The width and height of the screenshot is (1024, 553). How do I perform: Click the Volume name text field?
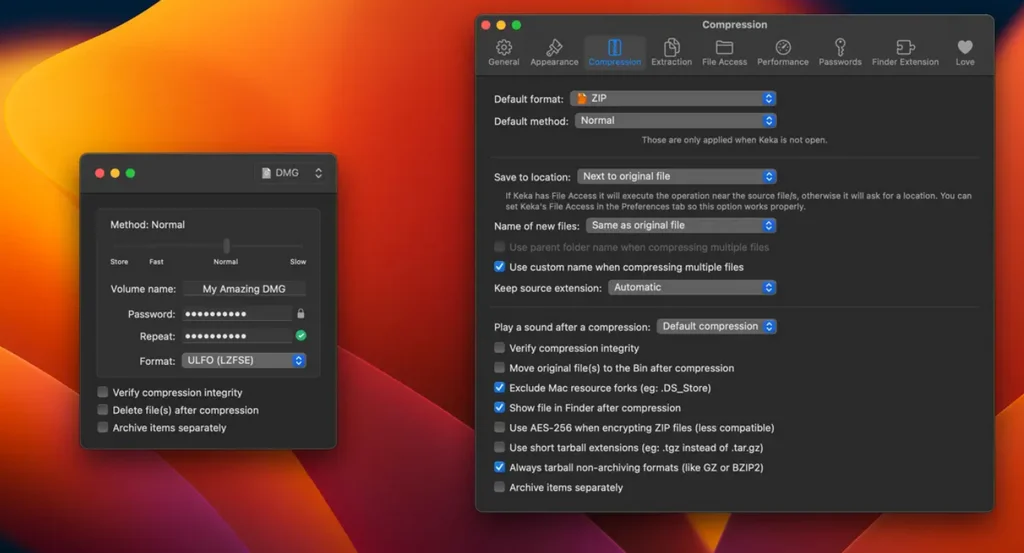pos(244,289)
